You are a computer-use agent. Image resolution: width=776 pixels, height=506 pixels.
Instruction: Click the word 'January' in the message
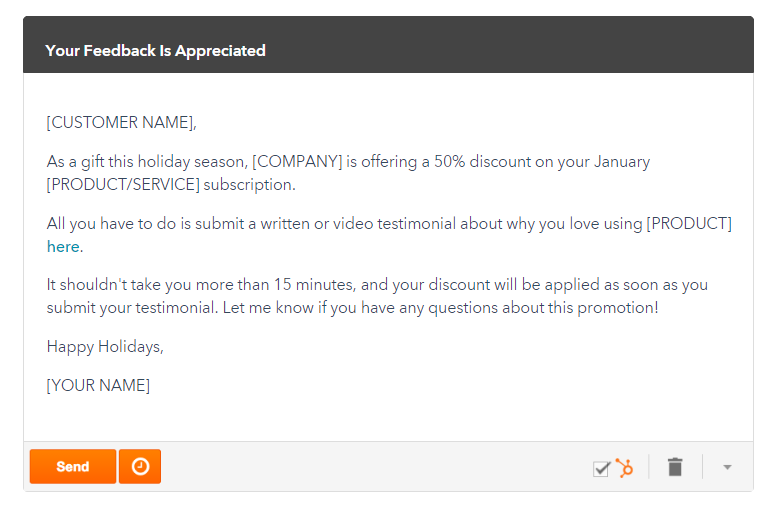click(620, 162)
